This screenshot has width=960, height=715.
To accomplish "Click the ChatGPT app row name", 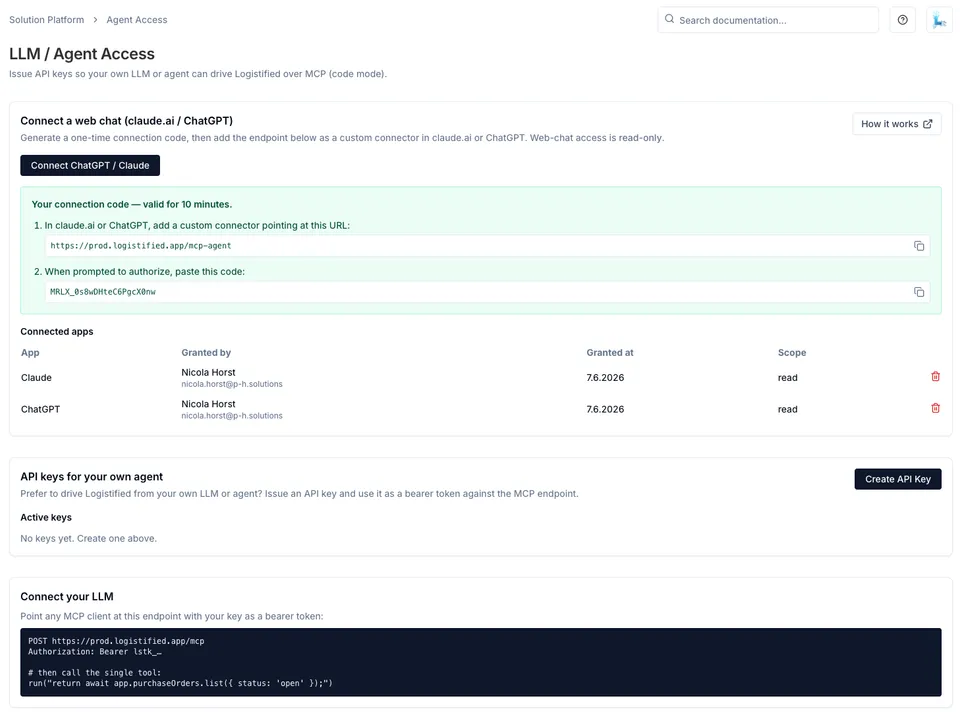I will pos(40,410).
